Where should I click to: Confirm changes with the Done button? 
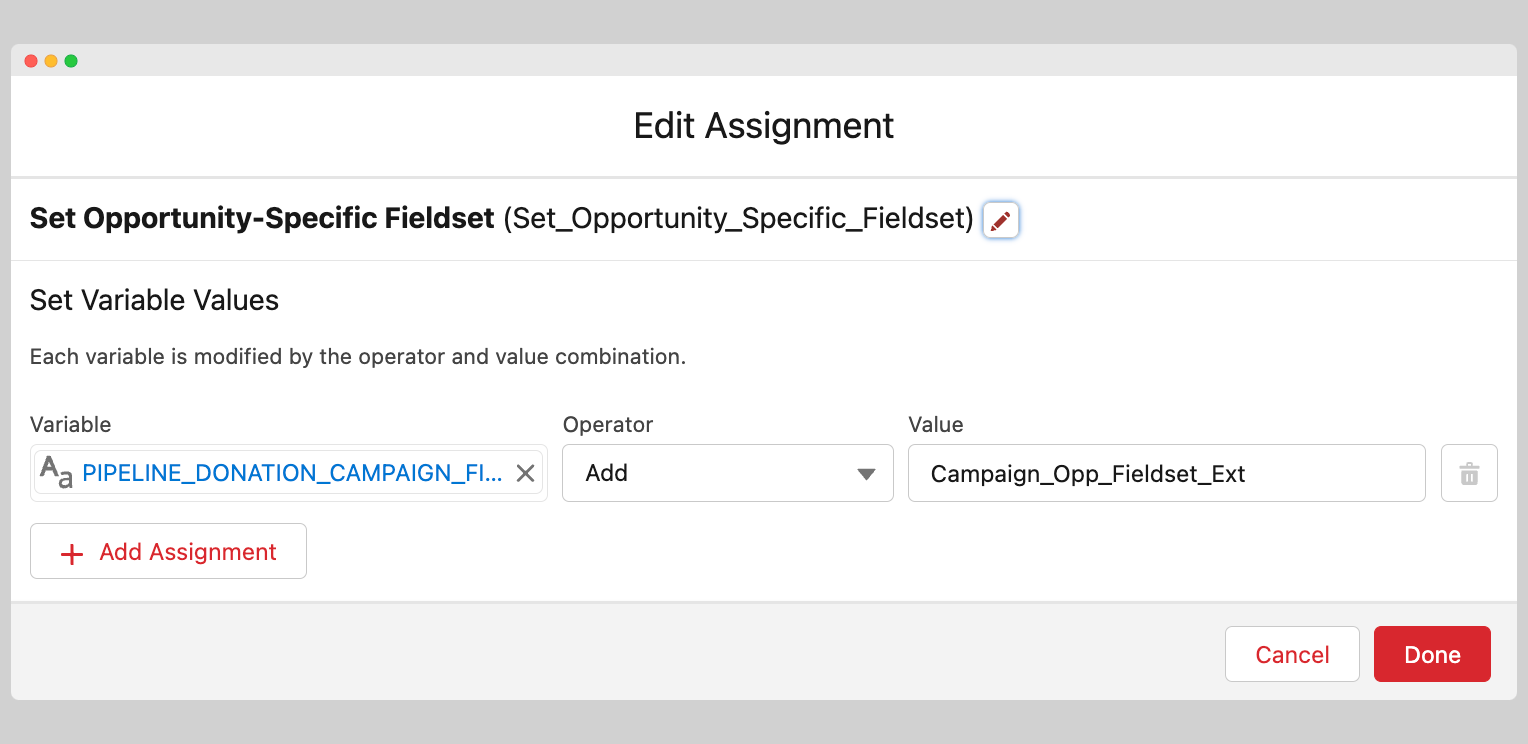[x=1431, y=654]
